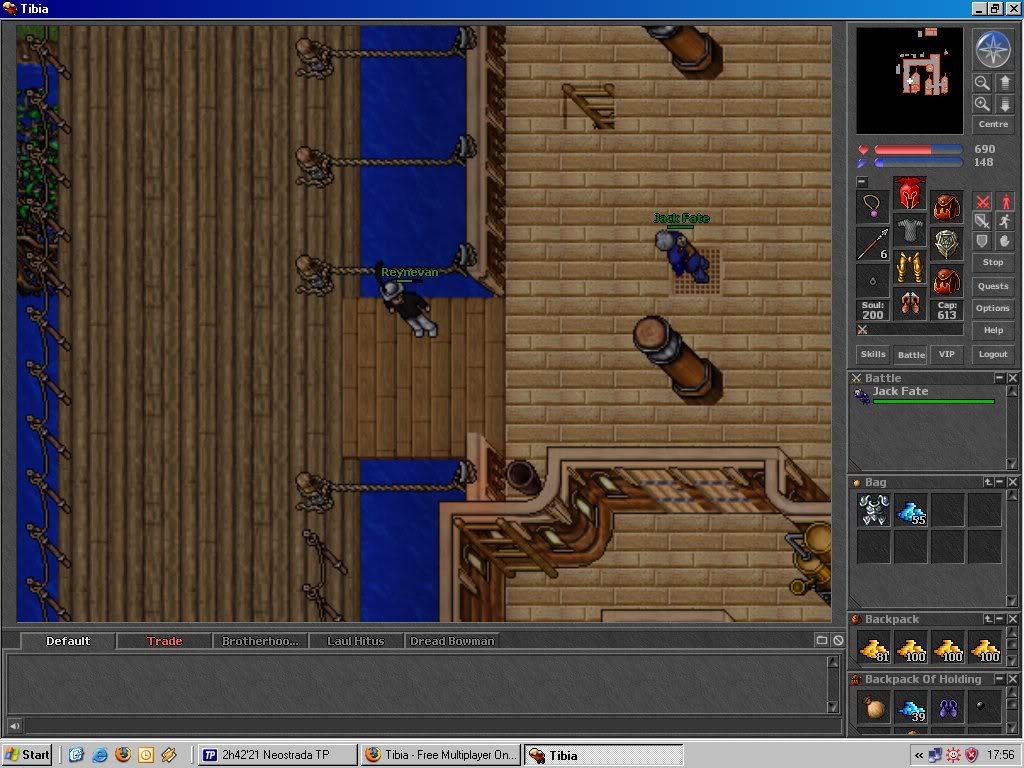
Task: Click the chat volume speaker icon
Action: coord(14,726)
